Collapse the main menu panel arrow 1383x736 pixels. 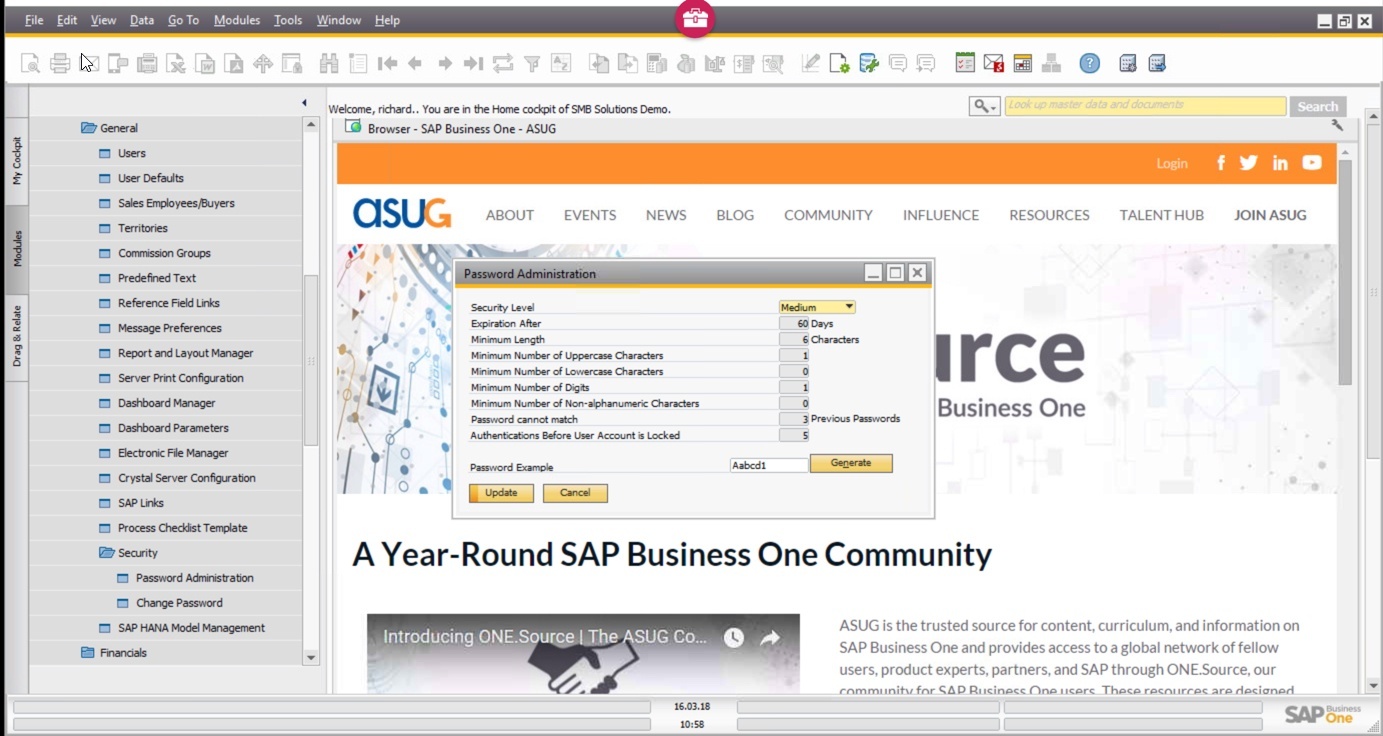[304, 103]
